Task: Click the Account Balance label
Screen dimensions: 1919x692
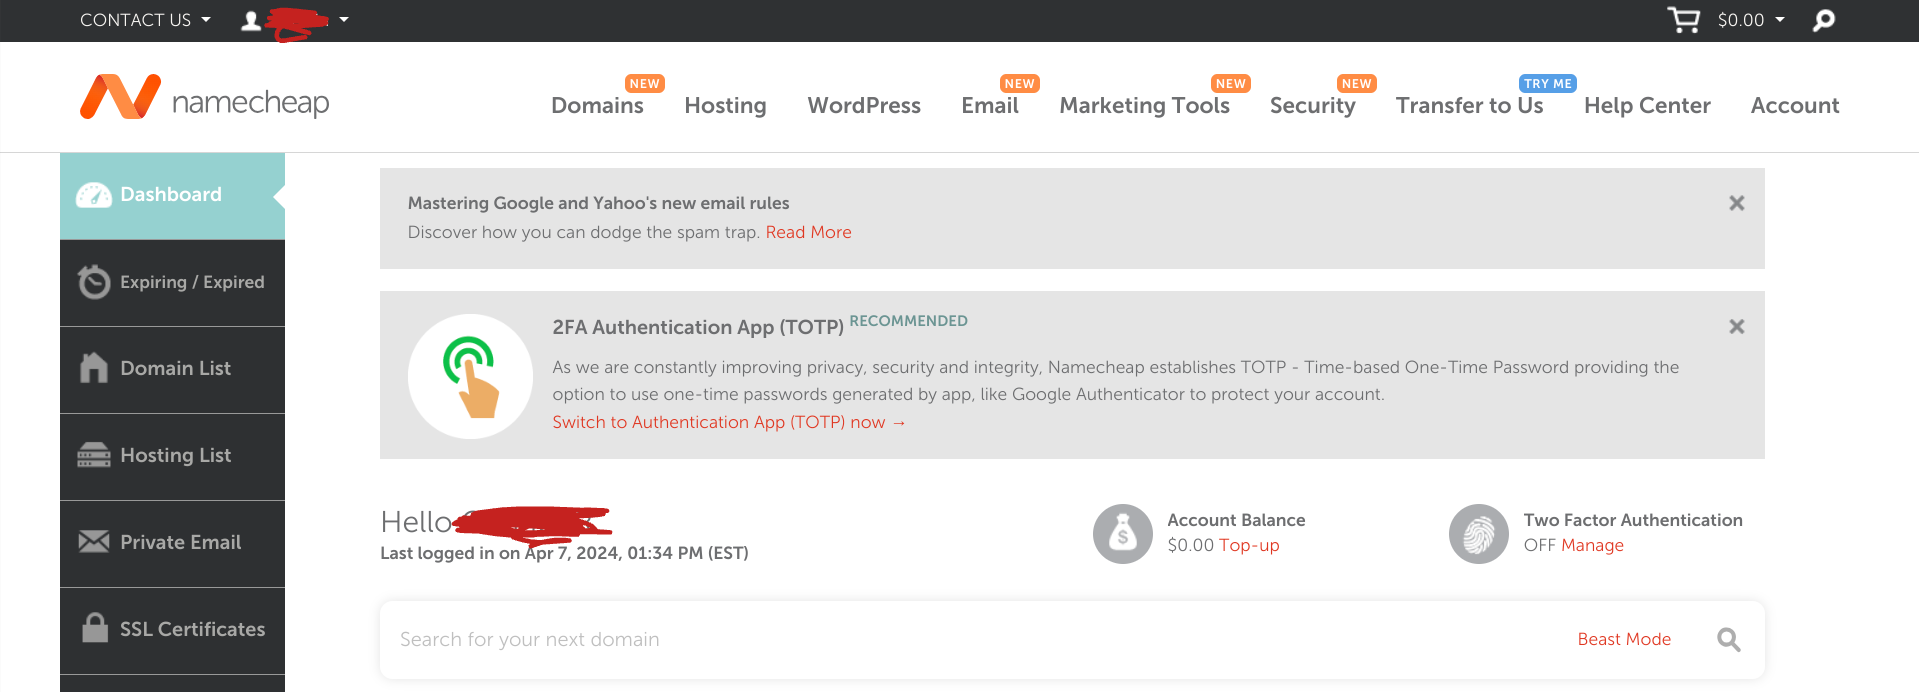Action: tap(1236, 520)
